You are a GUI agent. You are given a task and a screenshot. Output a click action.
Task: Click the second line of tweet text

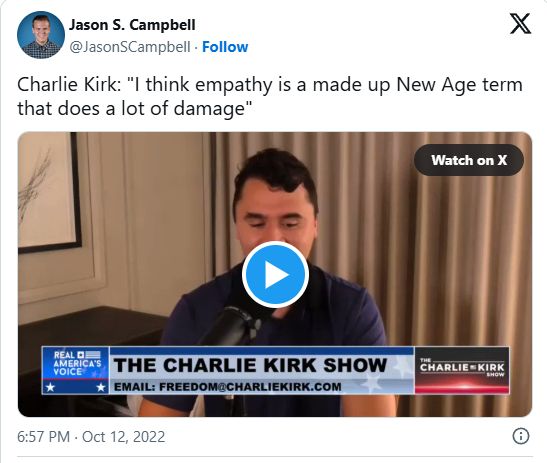(134, 108)
